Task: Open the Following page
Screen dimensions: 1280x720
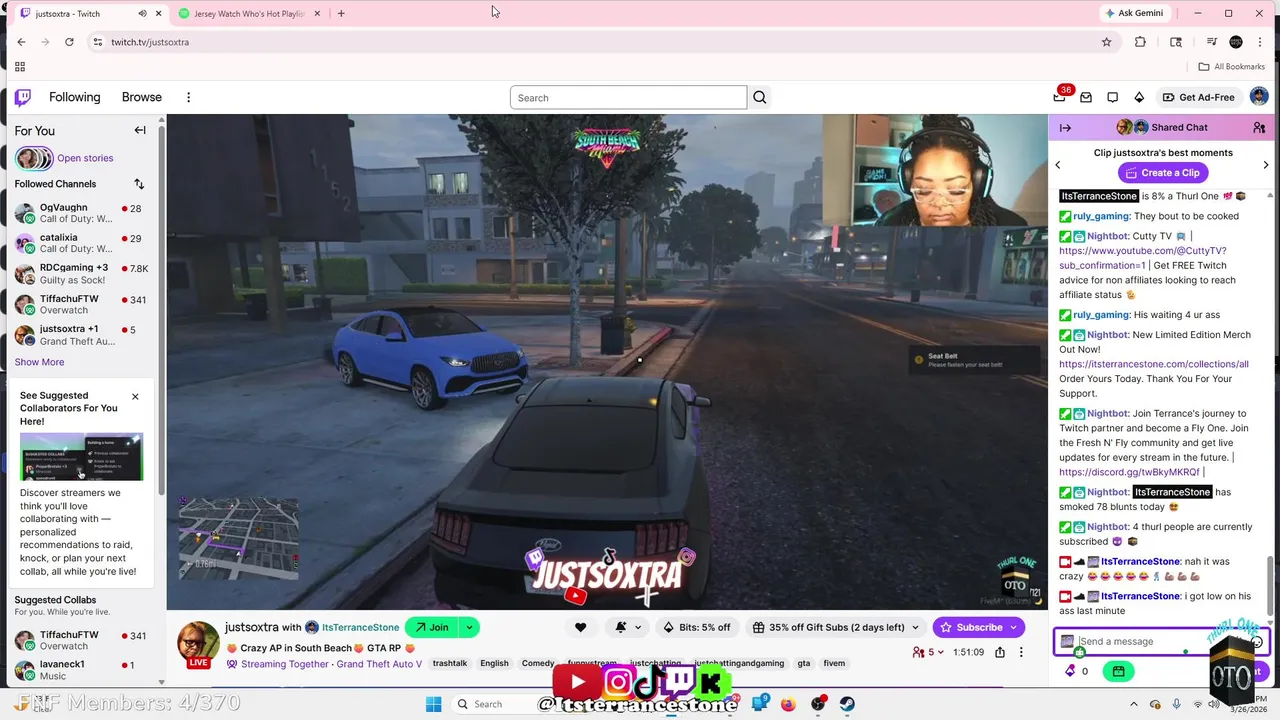Action: coord(75,97)
